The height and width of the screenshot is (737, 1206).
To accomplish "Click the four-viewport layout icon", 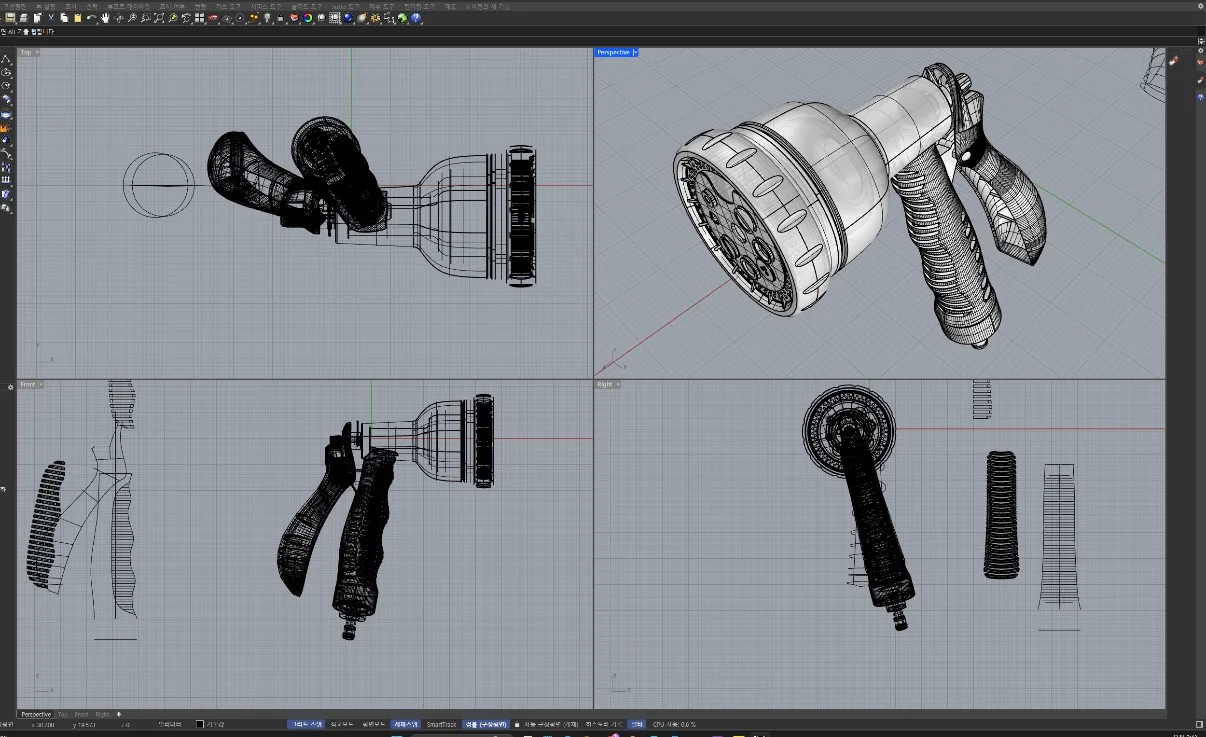I will tap(199, 18).
